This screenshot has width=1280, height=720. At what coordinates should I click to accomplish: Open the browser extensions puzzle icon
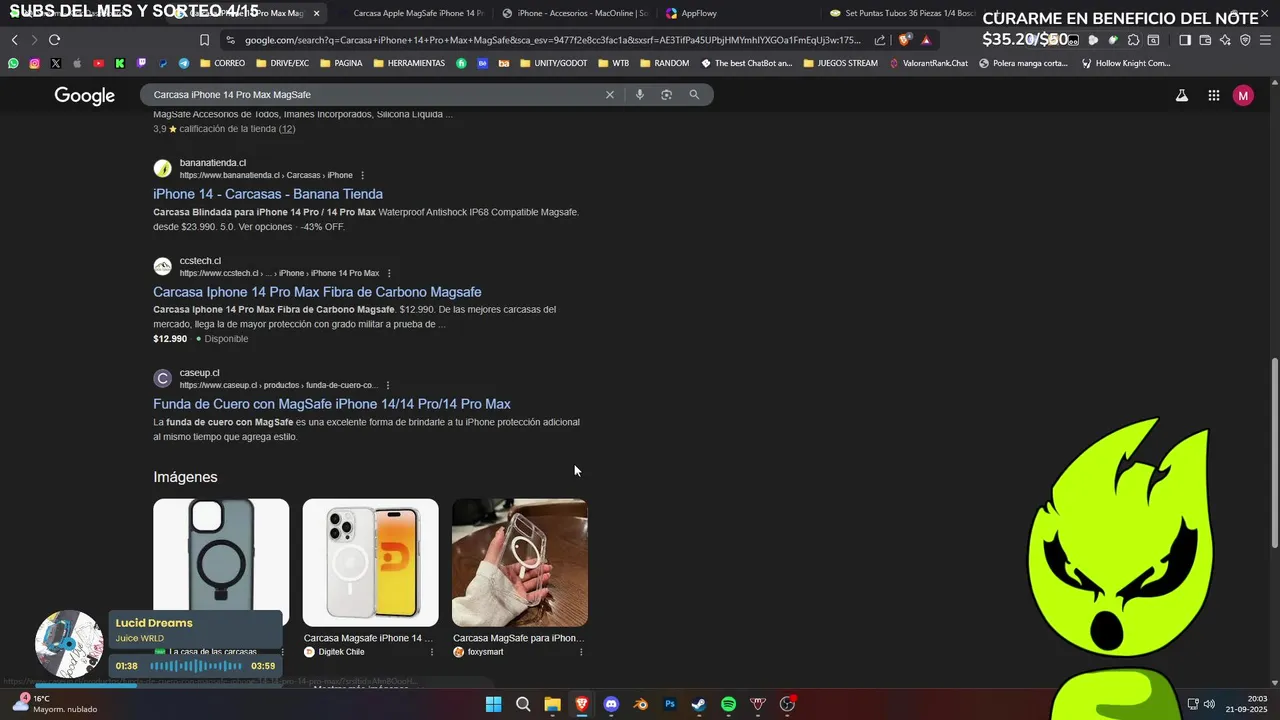click(1133, 40)
